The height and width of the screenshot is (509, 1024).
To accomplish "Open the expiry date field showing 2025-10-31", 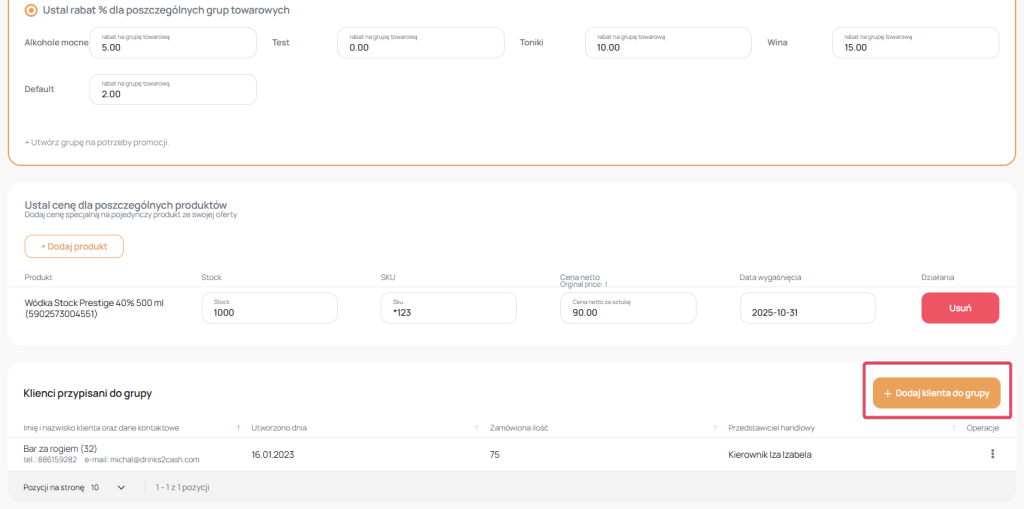I will pos(807,308).
